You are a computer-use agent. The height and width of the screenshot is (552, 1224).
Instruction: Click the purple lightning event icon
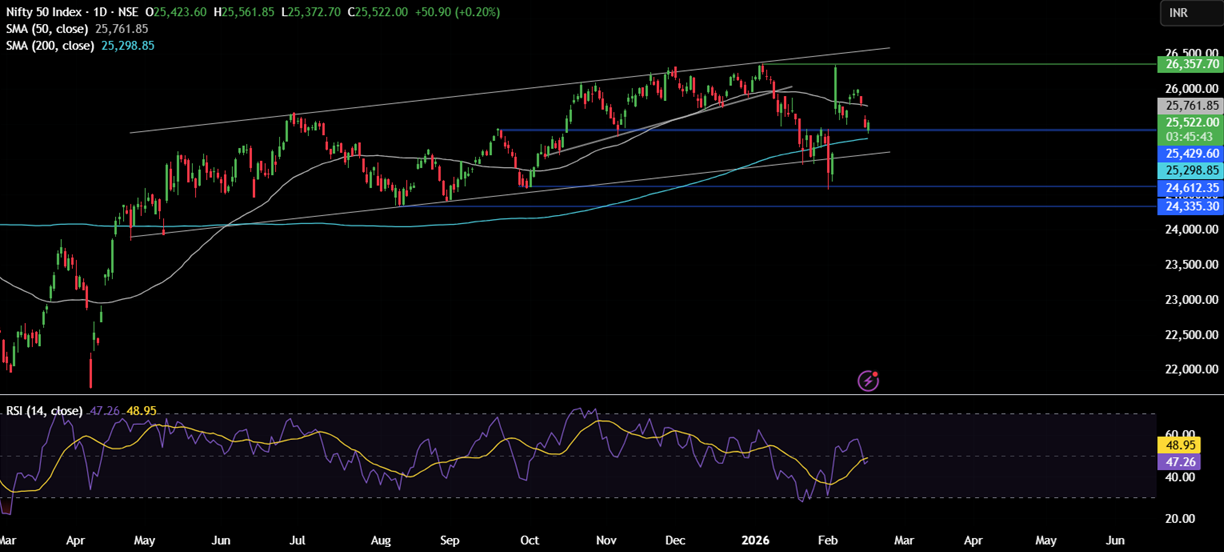869,381
